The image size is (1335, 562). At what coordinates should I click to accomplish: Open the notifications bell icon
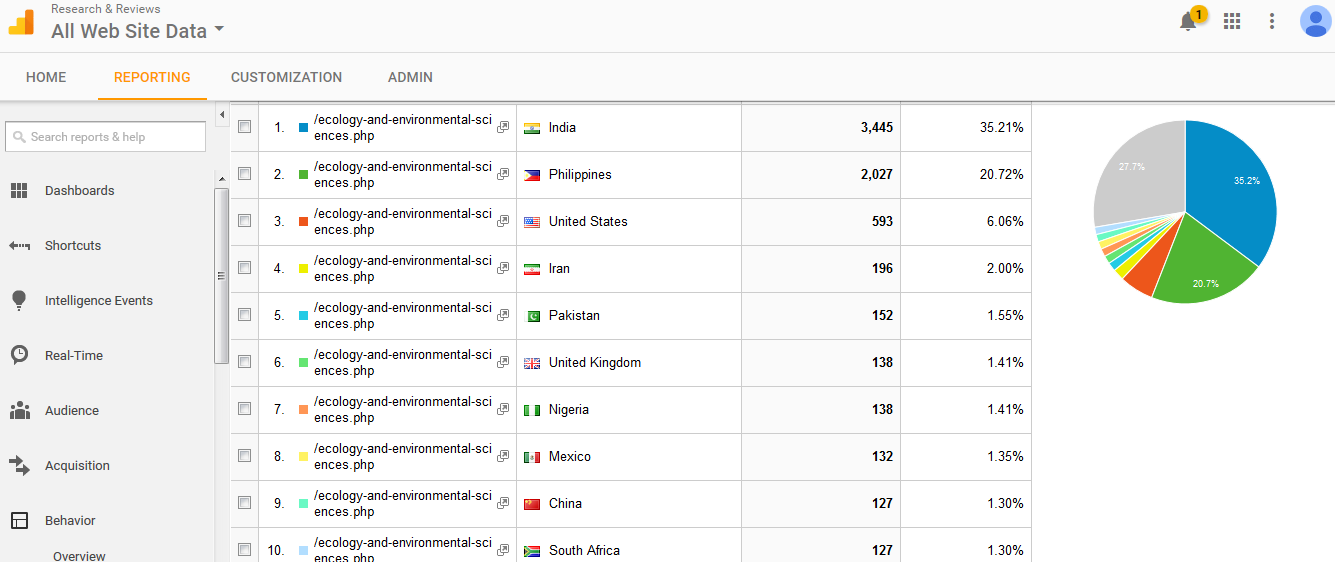coord(1188,21)
